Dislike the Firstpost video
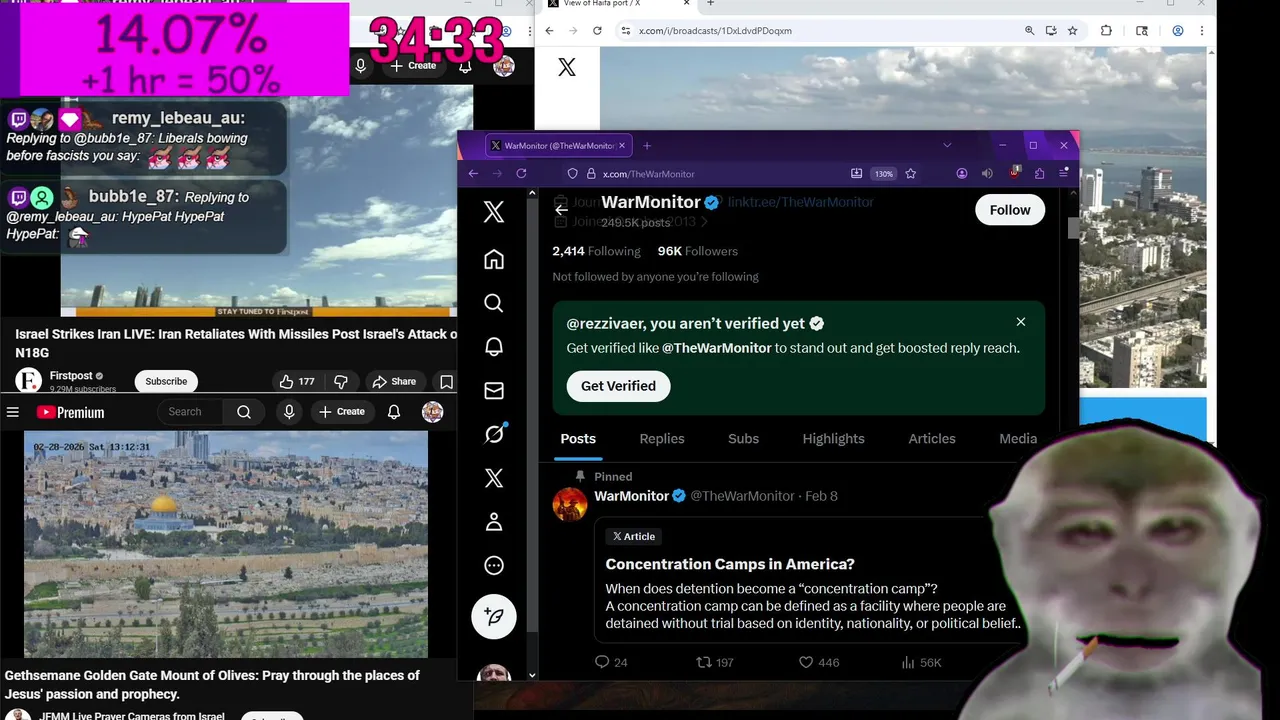The image size is (1280, 720). click(x=340, y=381)
